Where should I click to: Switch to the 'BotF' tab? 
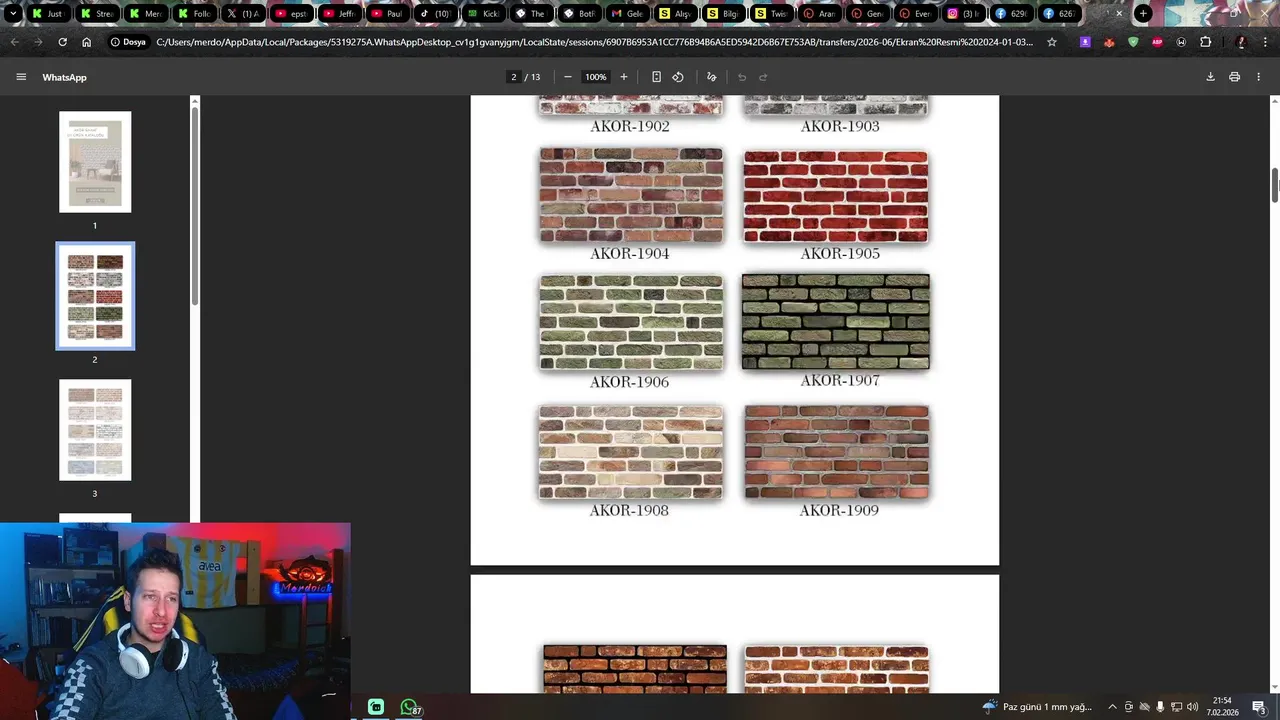tap(579, 14)
